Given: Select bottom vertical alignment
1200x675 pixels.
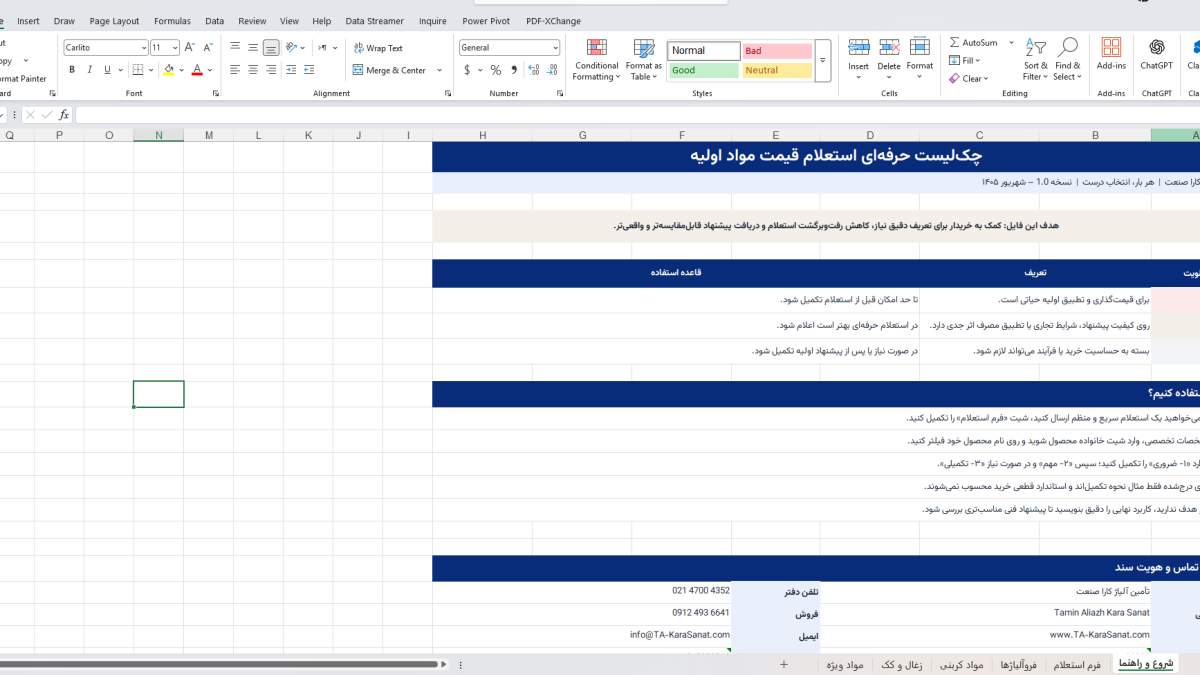Looking at the screenshot, I should 271,47.
